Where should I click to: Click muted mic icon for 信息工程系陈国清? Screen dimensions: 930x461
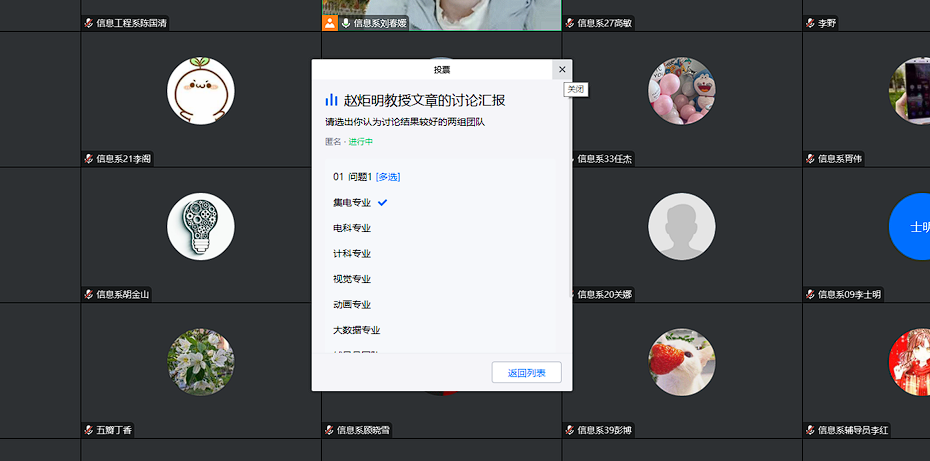click(89, 23)
